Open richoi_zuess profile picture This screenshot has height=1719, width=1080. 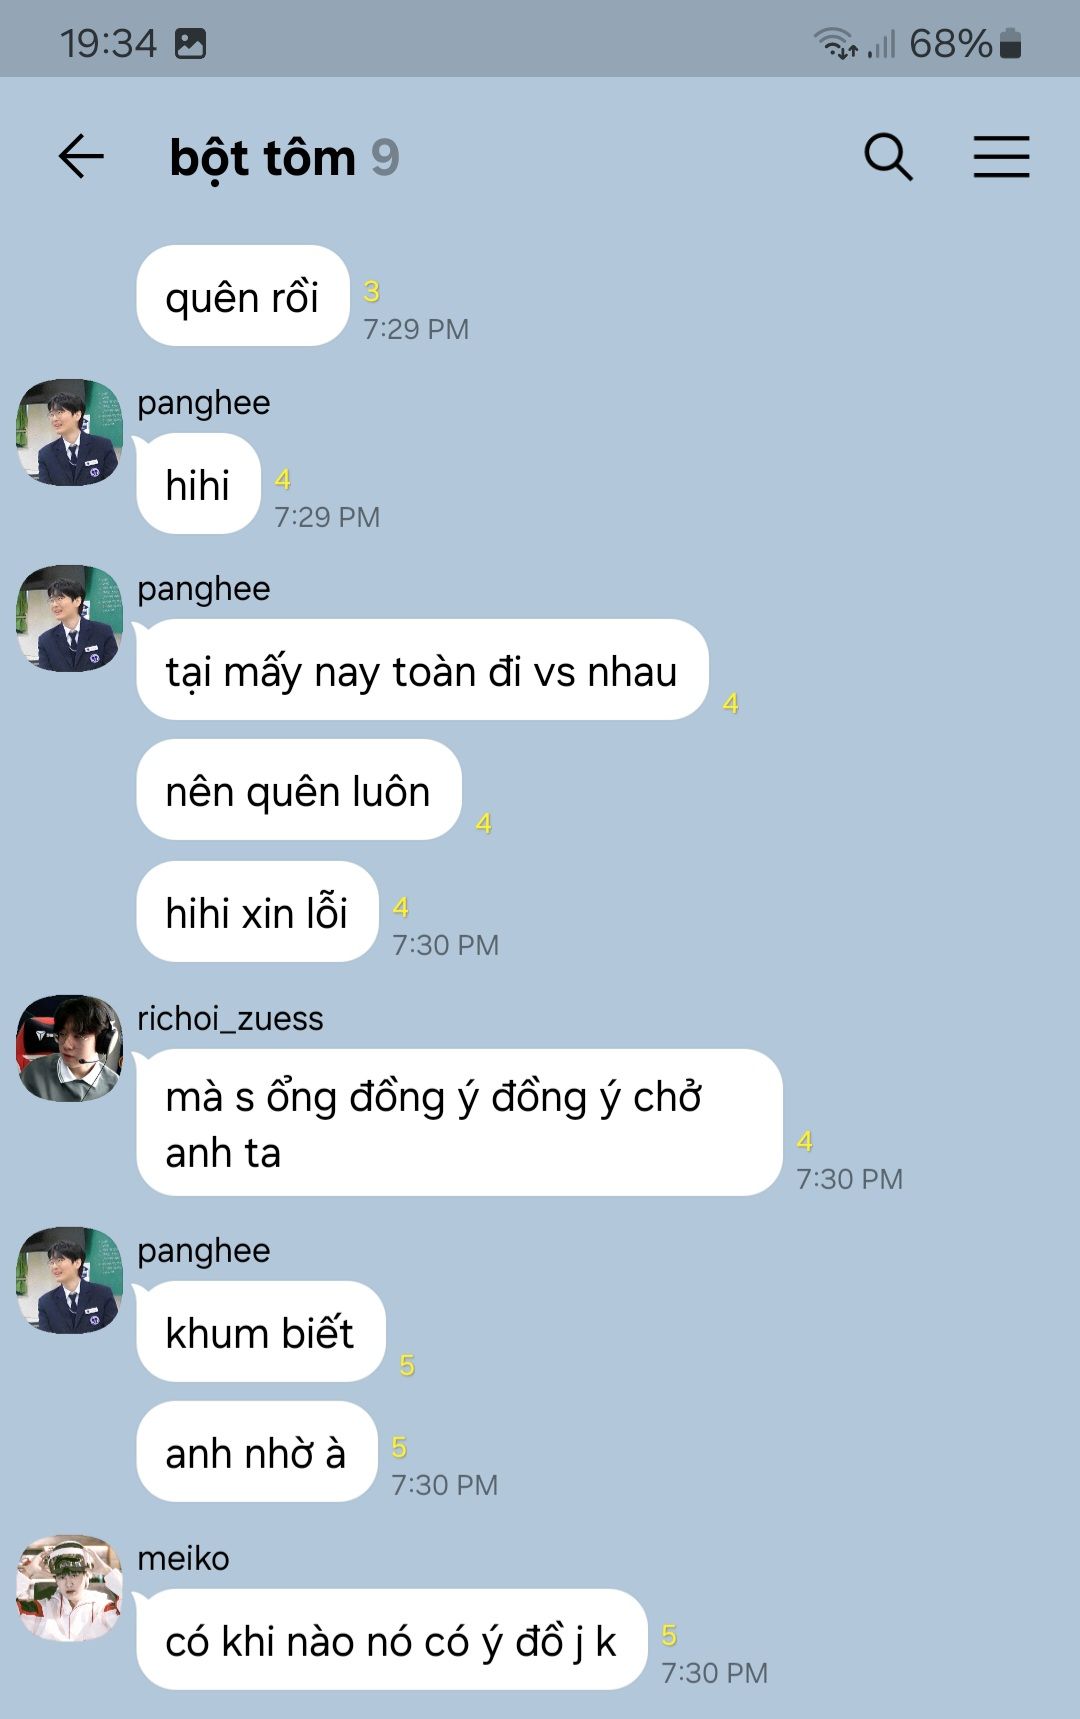70,1048
